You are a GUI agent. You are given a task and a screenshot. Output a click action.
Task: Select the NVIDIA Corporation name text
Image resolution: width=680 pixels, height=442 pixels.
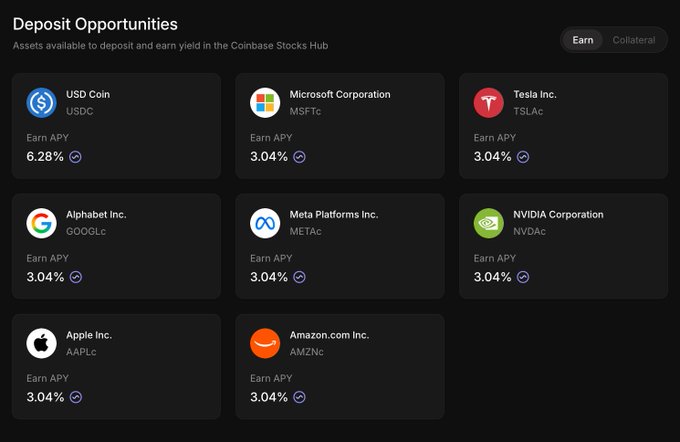[x=558, y=214]
